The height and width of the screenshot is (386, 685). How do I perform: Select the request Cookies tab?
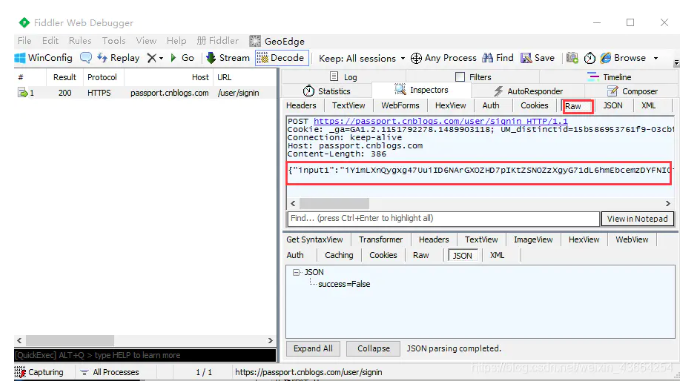coord(534,105)
